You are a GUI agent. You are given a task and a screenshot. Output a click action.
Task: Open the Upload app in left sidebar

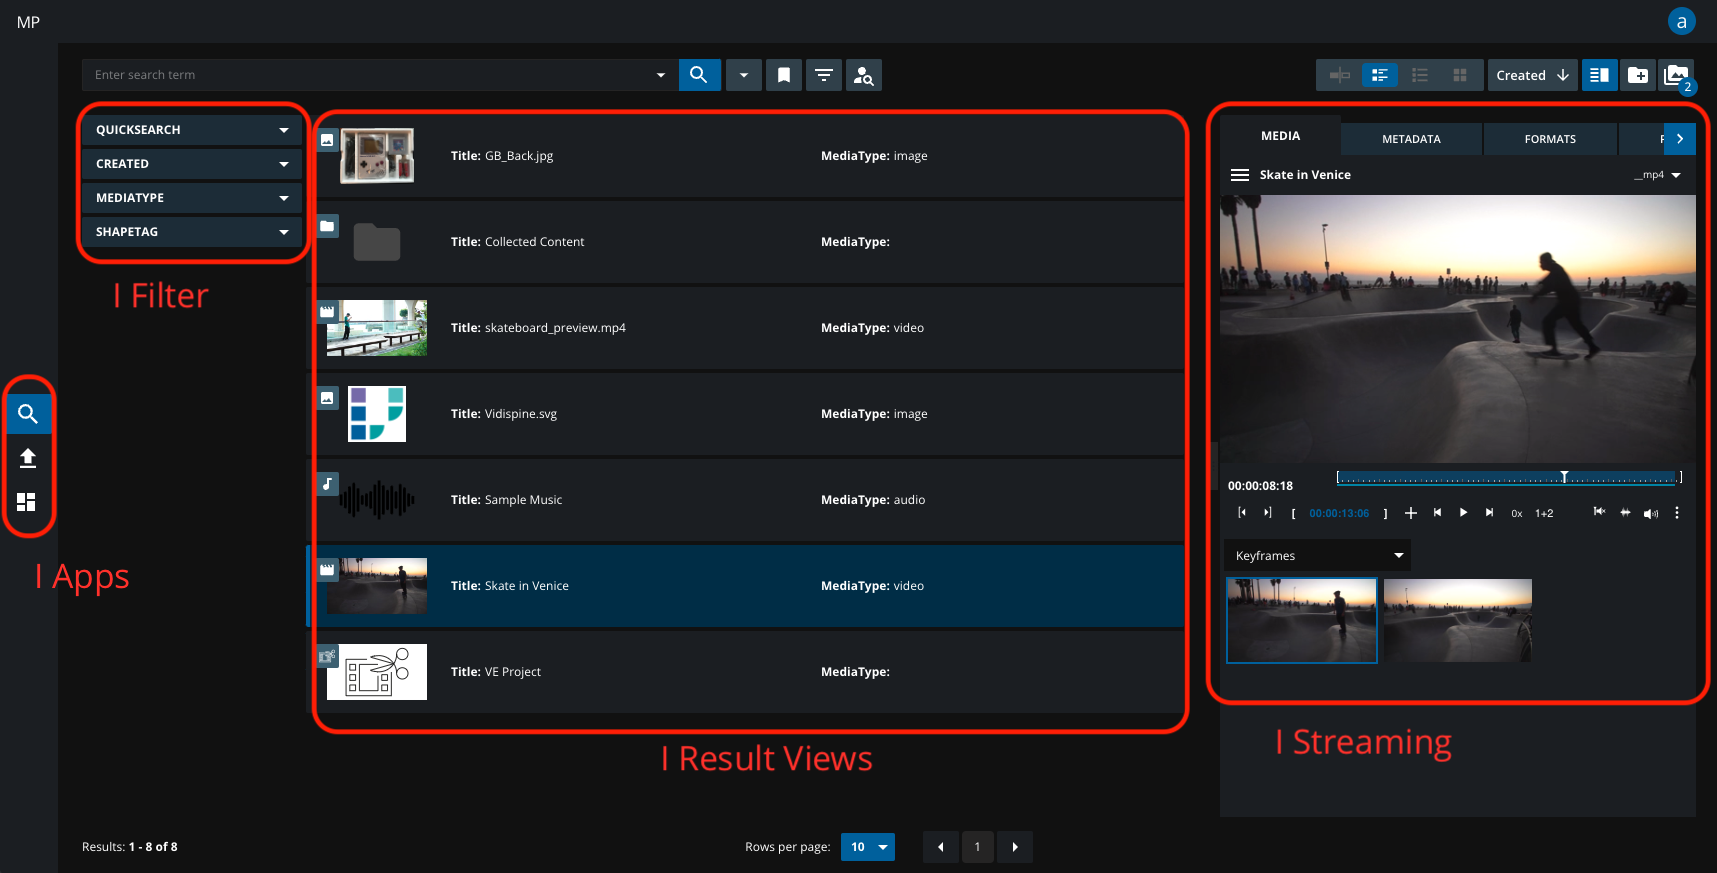pos(28,458)
